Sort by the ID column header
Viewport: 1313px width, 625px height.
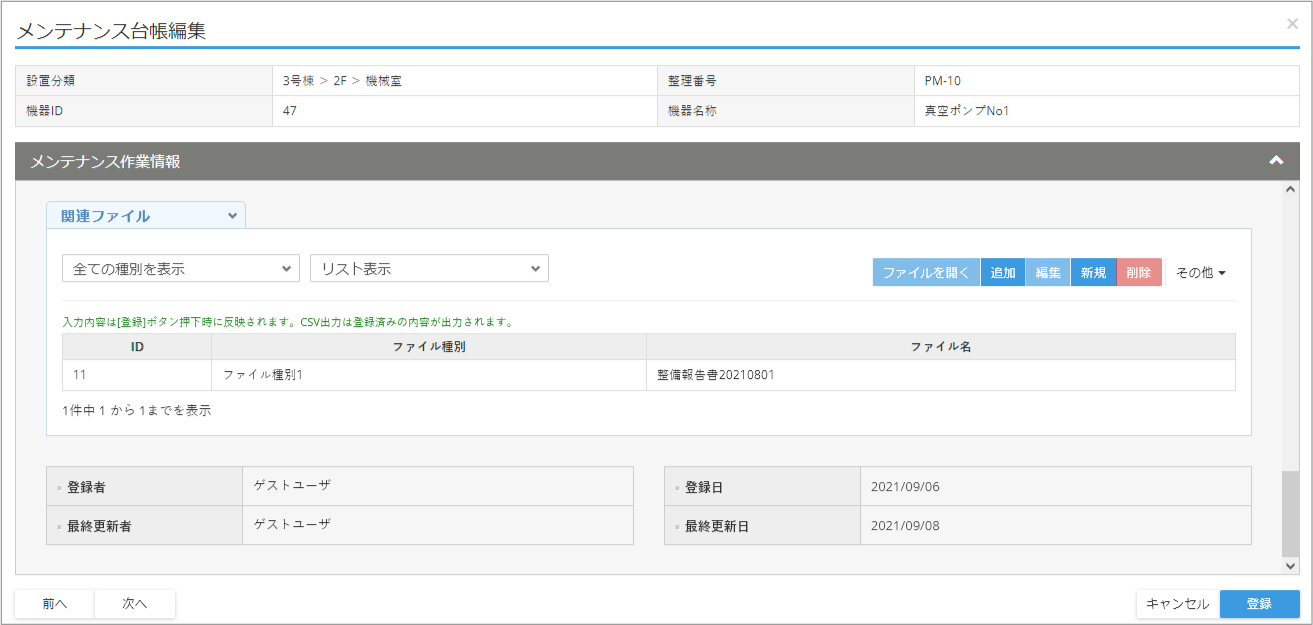[137, 347]
